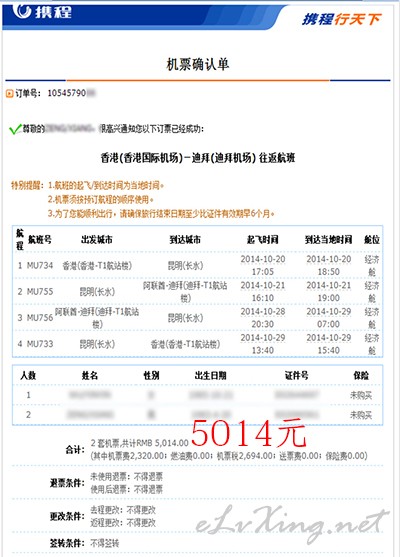Select order number 10545790 text
Screen dimensions: 400x557
[67, 93]
